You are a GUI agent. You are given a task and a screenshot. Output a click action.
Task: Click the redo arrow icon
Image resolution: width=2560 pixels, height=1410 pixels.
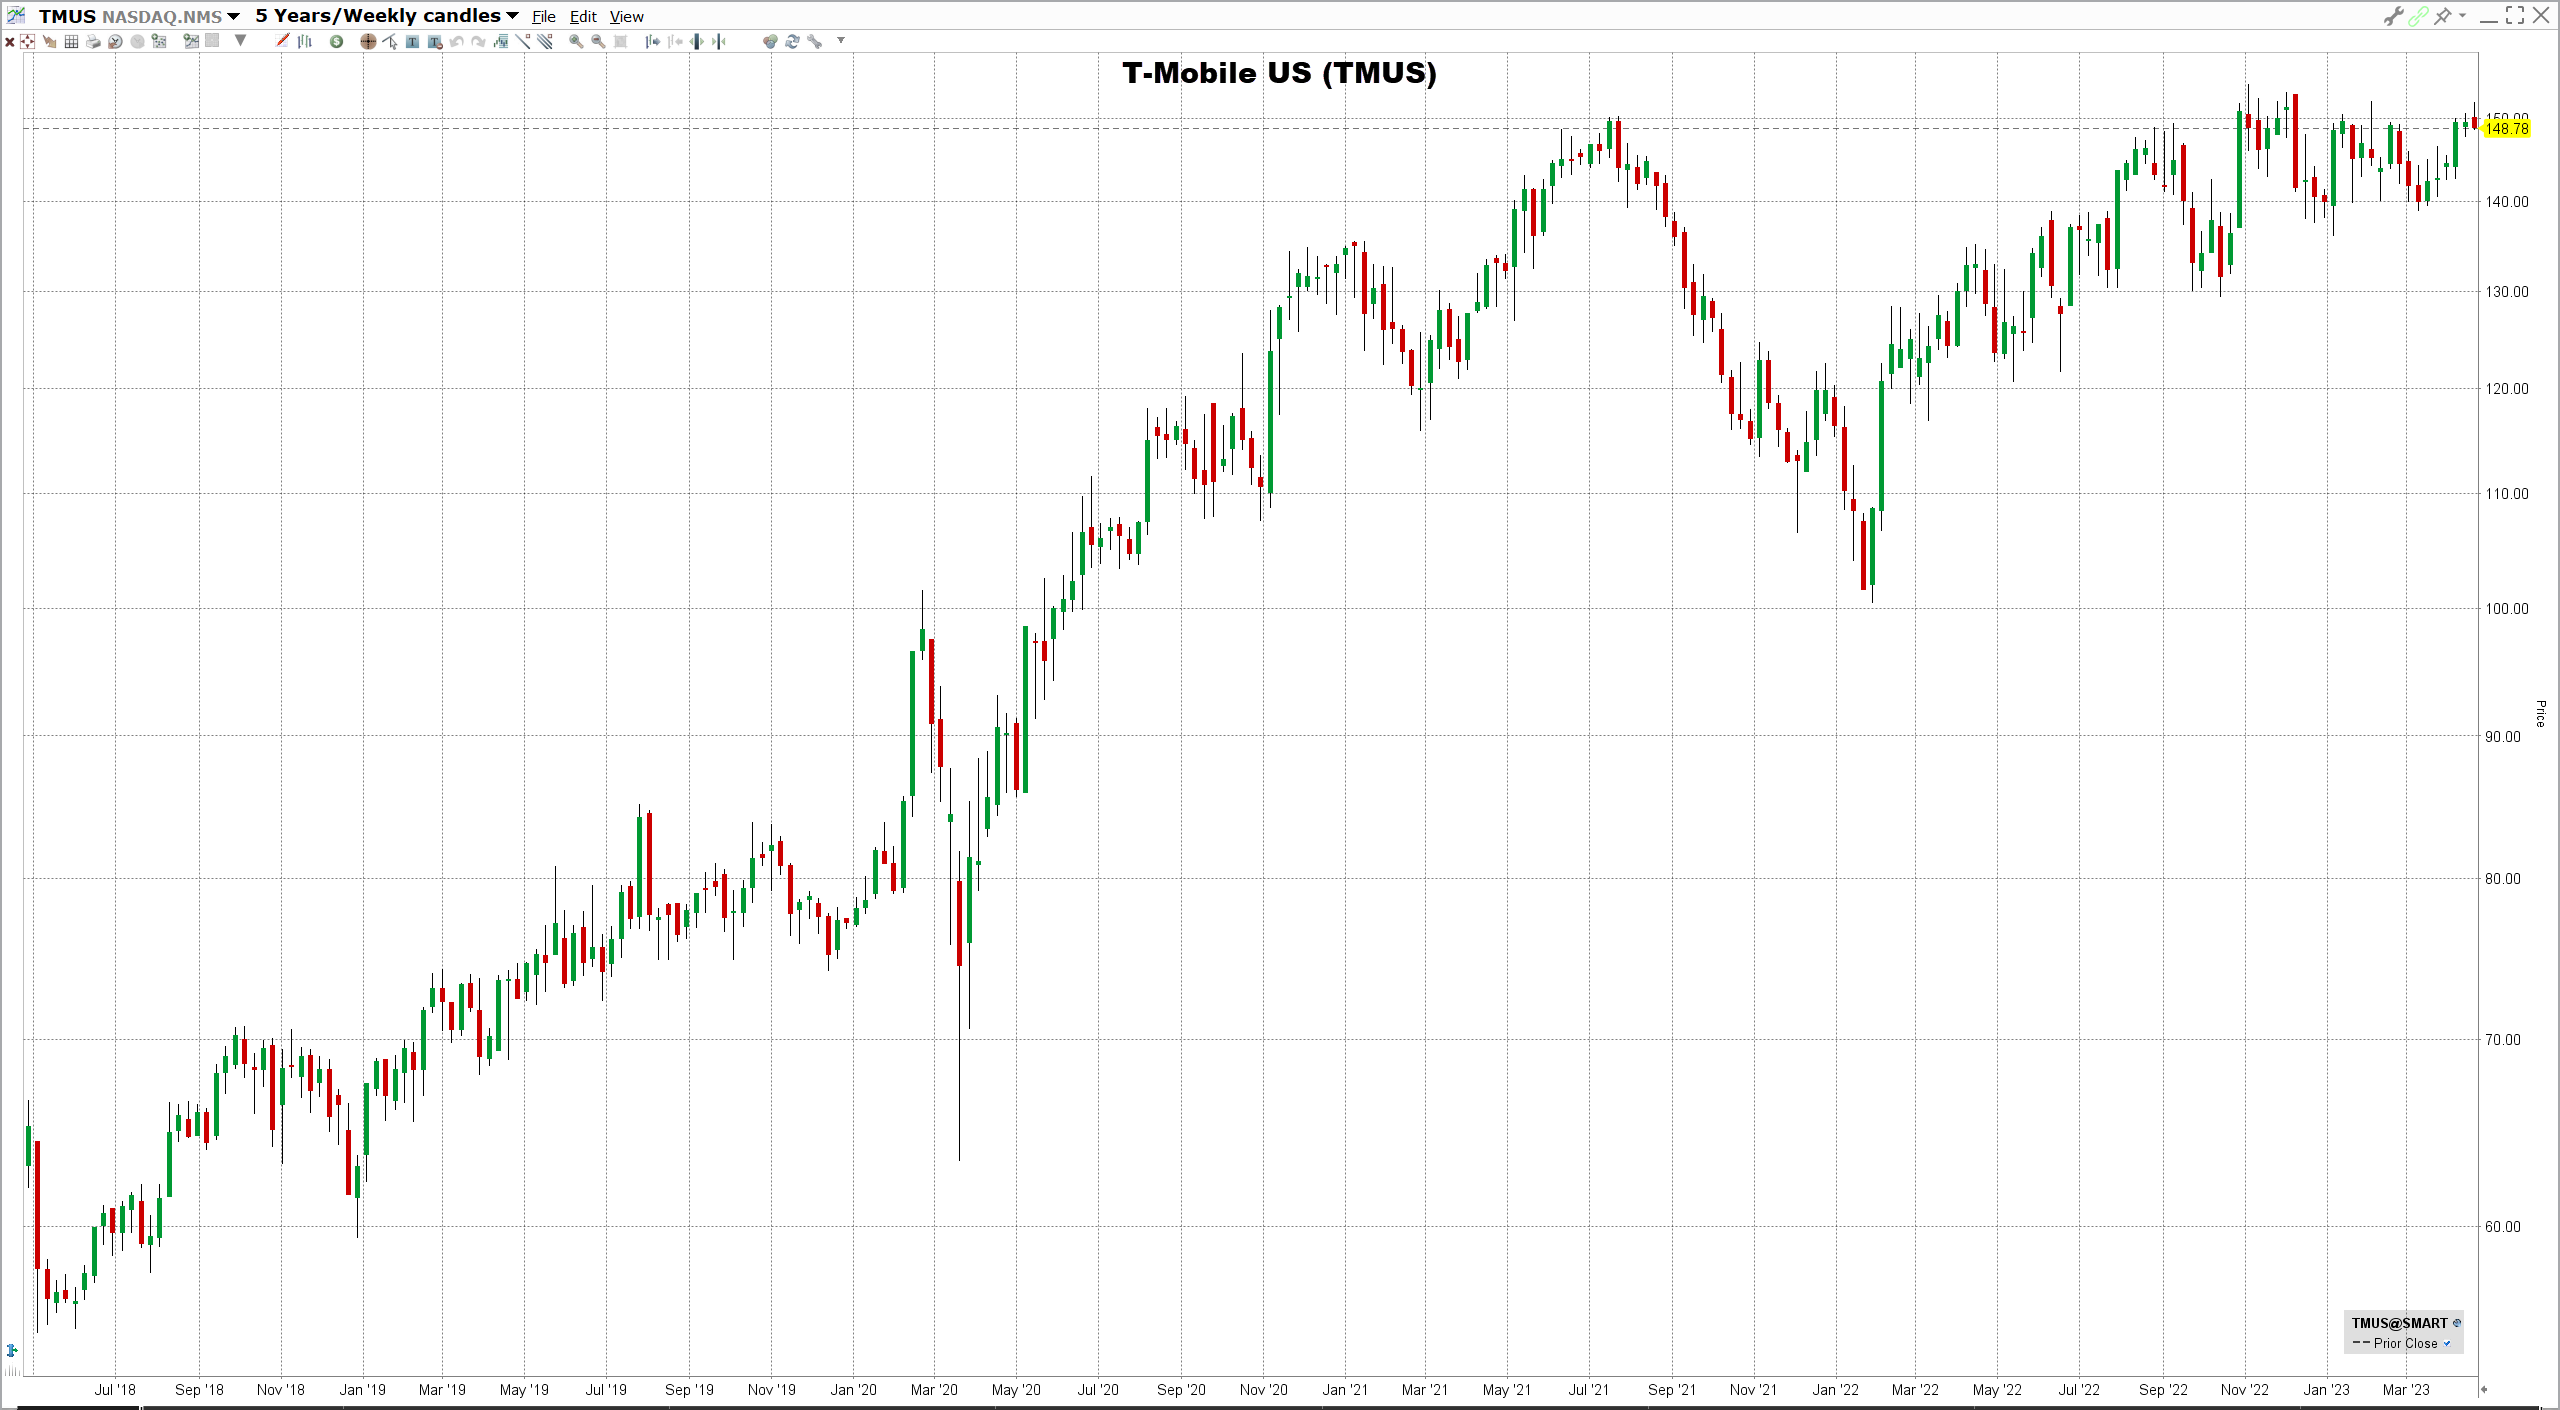478,42
